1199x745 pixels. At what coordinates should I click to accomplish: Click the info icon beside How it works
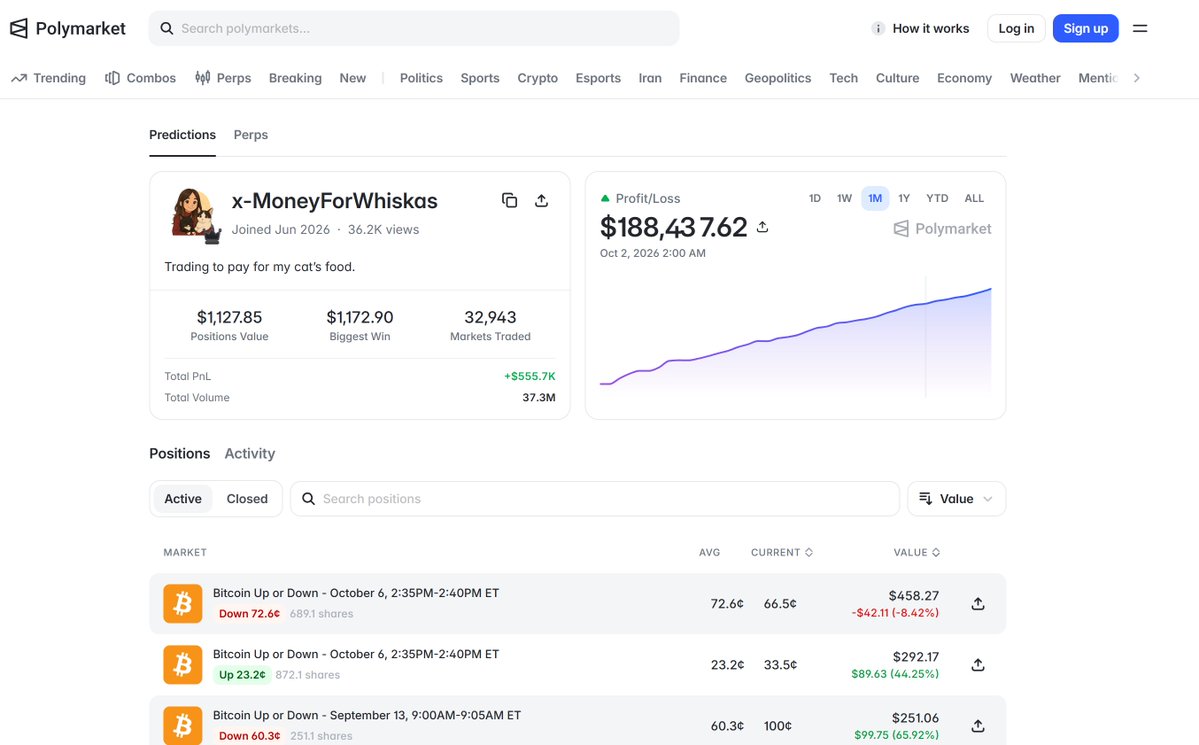pos(878,28)
